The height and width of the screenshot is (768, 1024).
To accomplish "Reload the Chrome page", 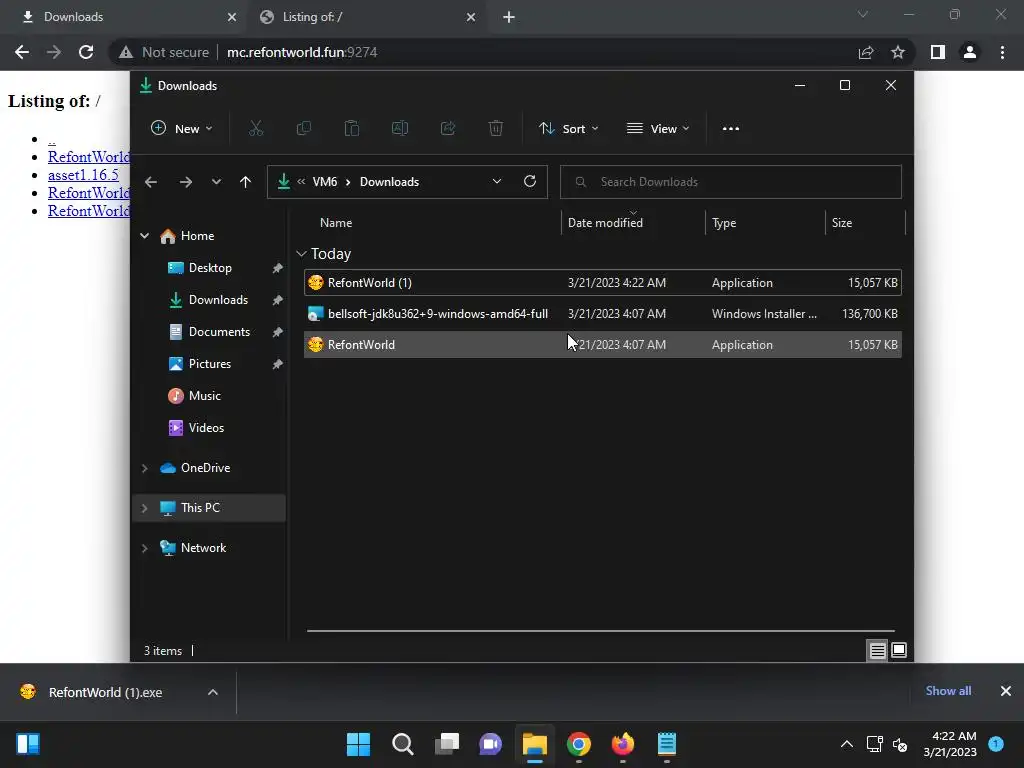I will tap(86, 52).
